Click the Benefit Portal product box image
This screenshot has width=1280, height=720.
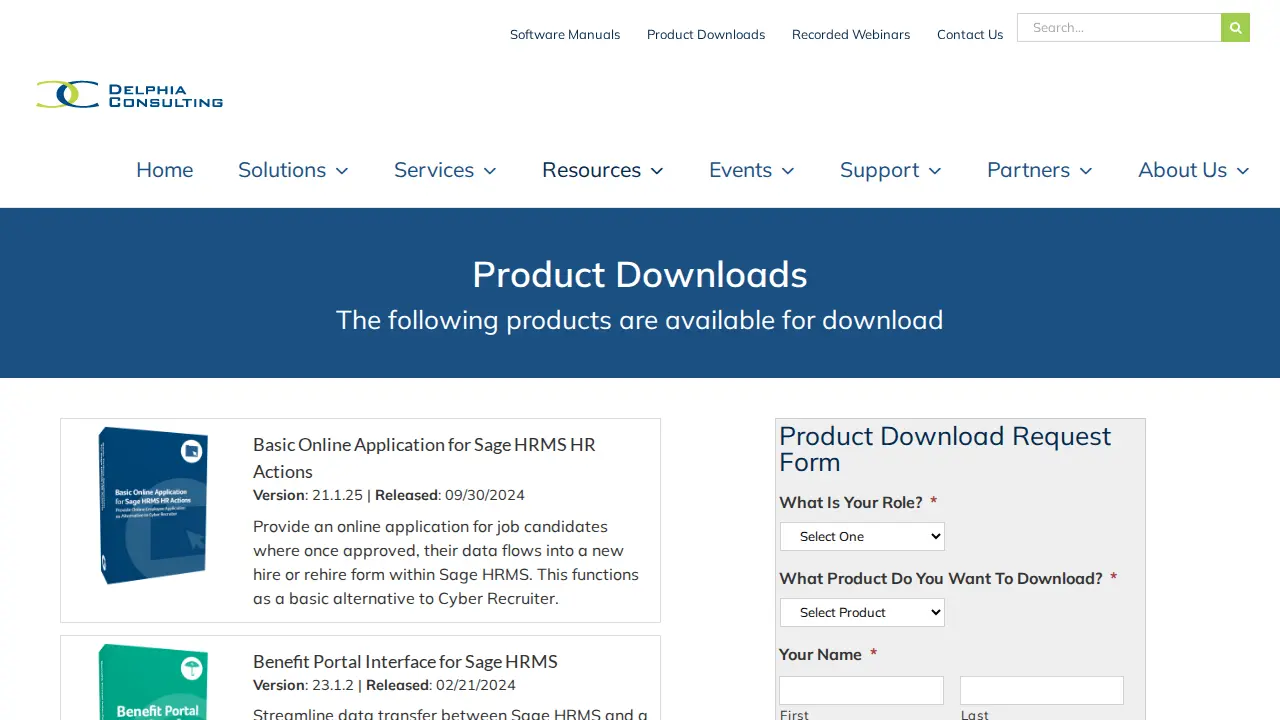tap(153, 681)
